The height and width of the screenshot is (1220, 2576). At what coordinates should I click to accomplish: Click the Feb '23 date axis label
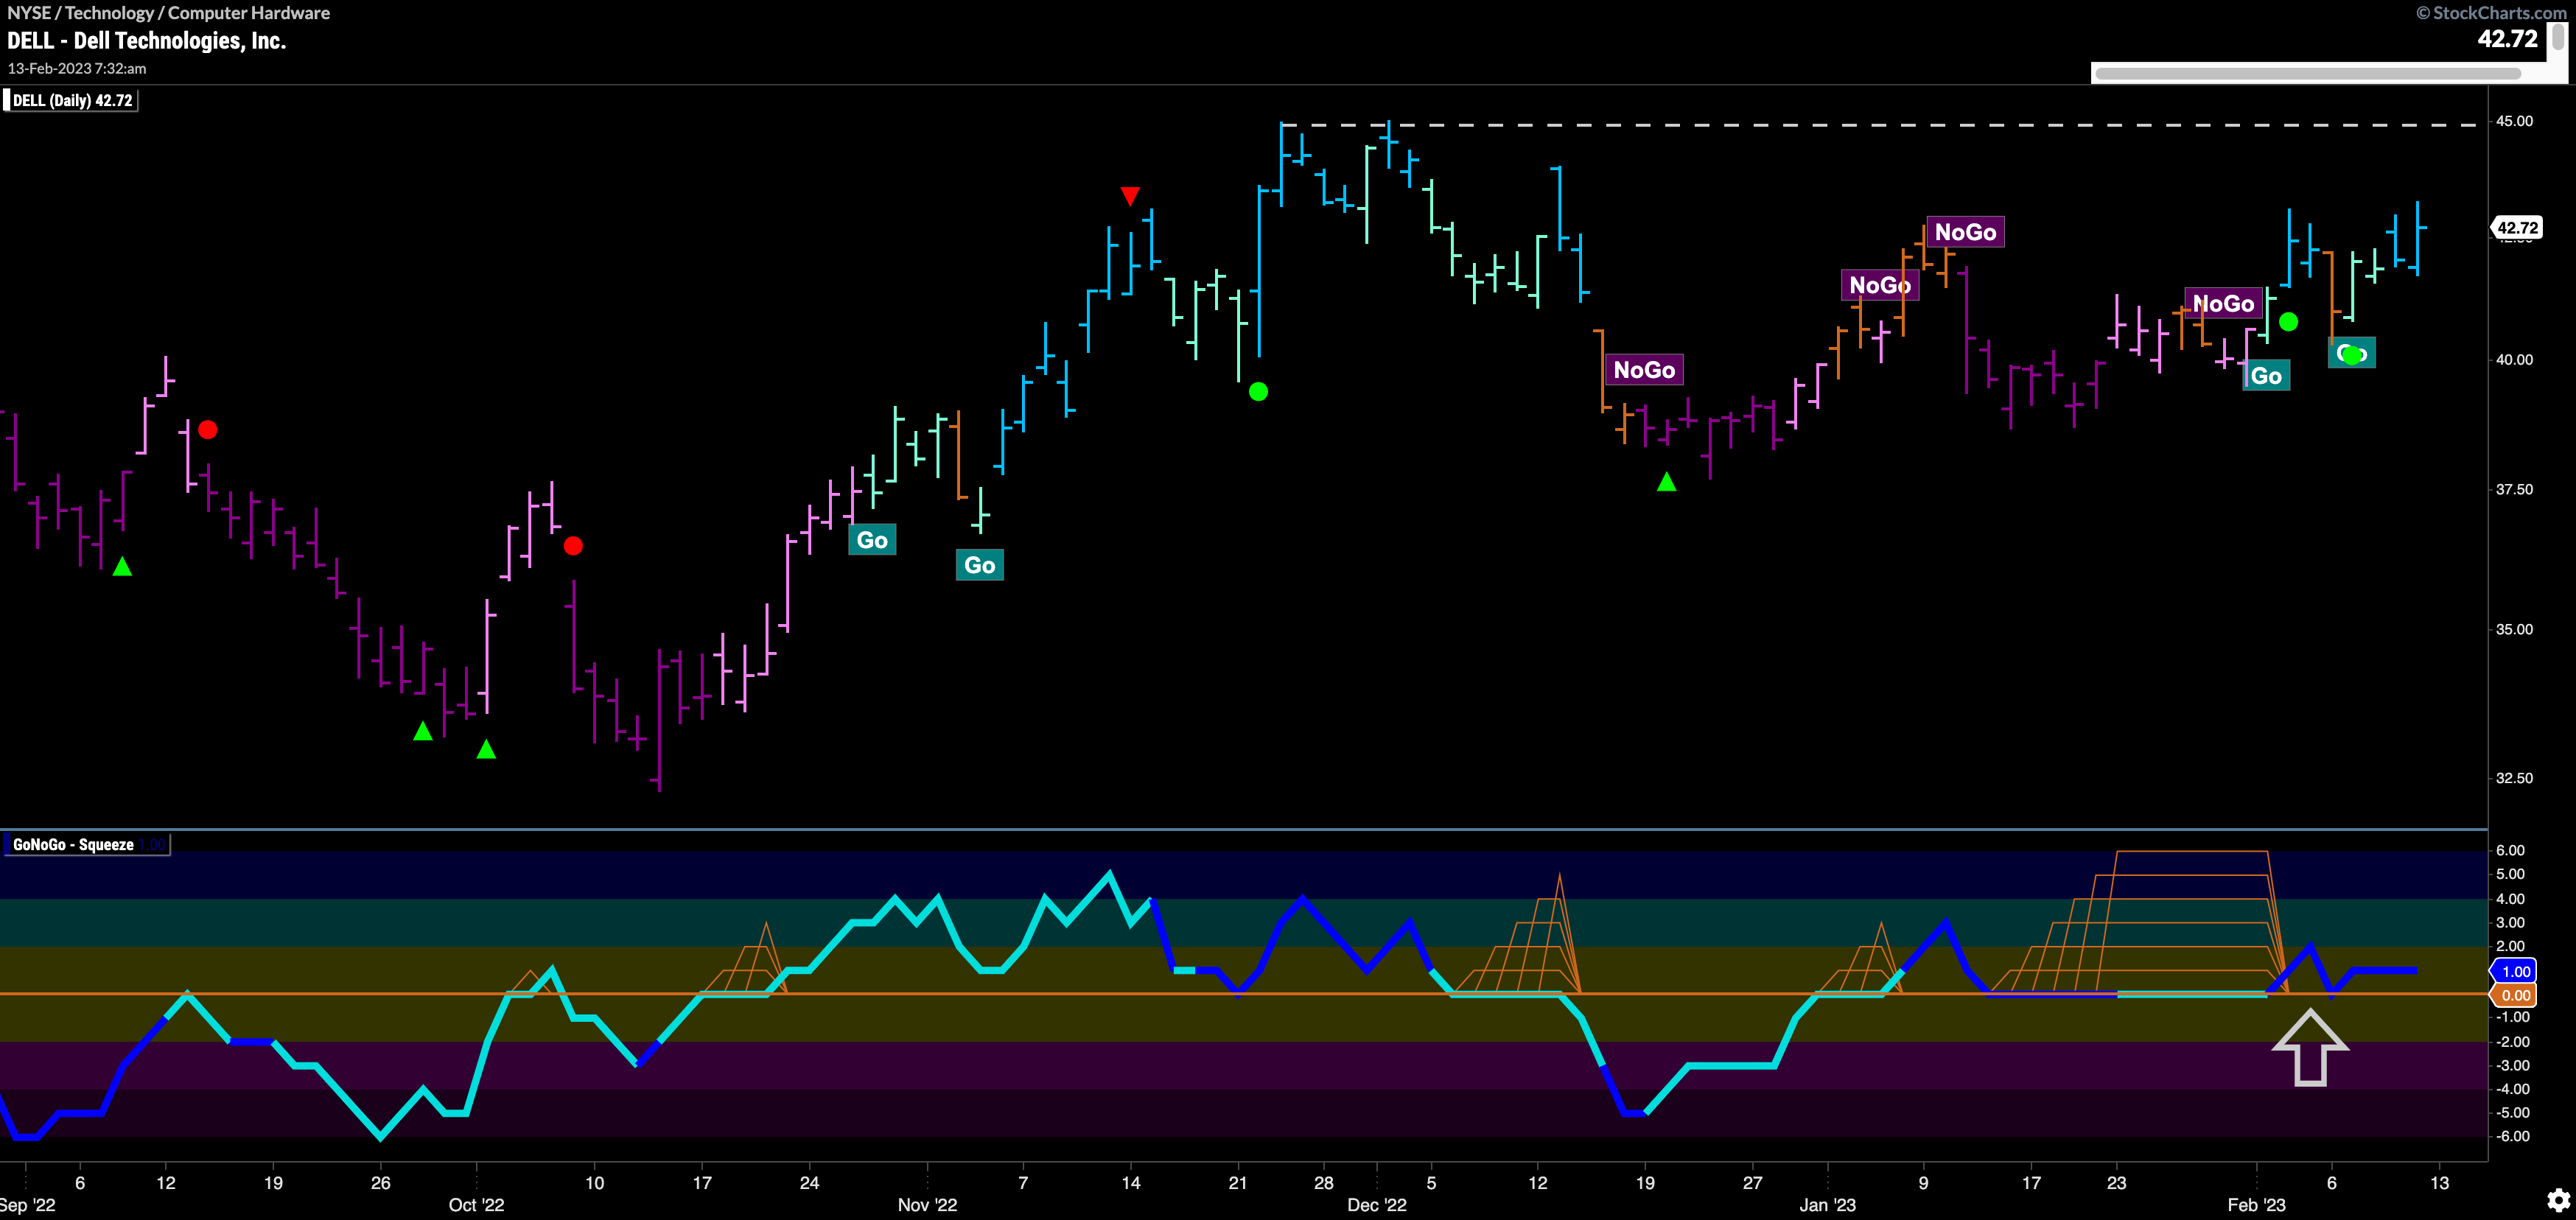[2256, 1205]
